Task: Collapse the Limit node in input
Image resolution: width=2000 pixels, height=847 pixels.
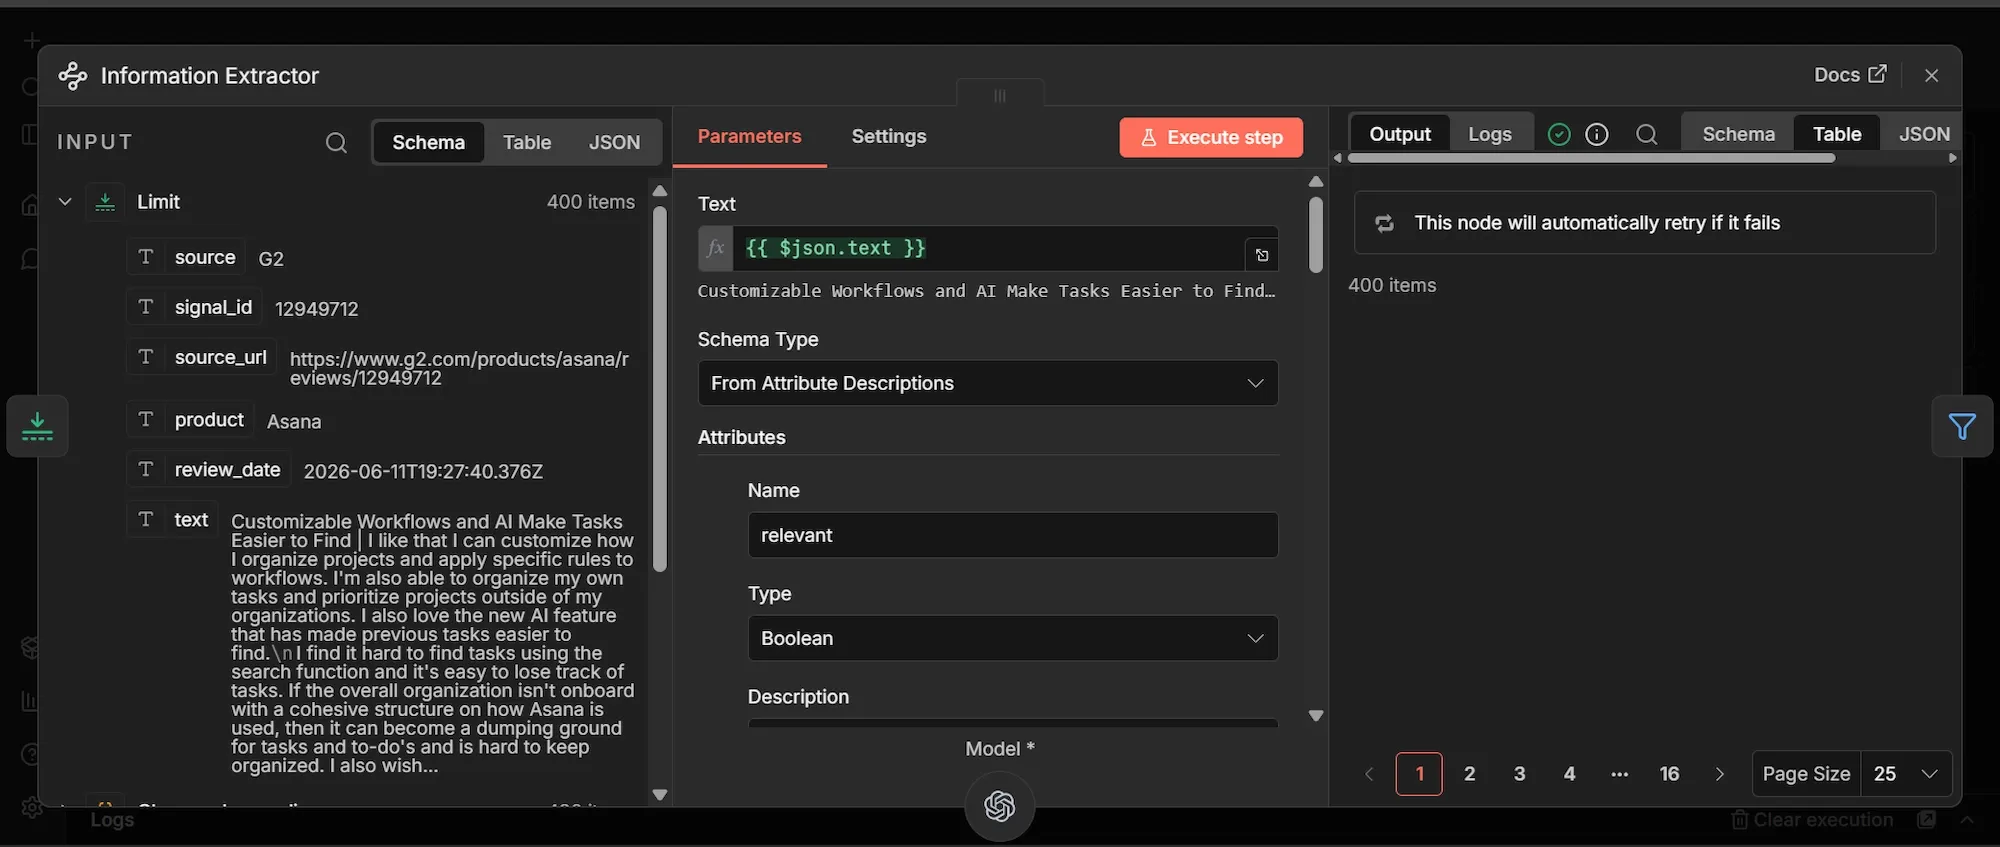Action: coord(65,202)
